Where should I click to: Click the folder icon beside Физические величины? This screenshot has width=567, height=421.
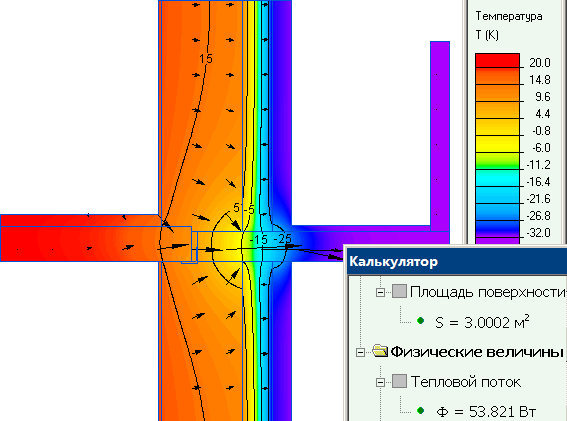[380, 351]
